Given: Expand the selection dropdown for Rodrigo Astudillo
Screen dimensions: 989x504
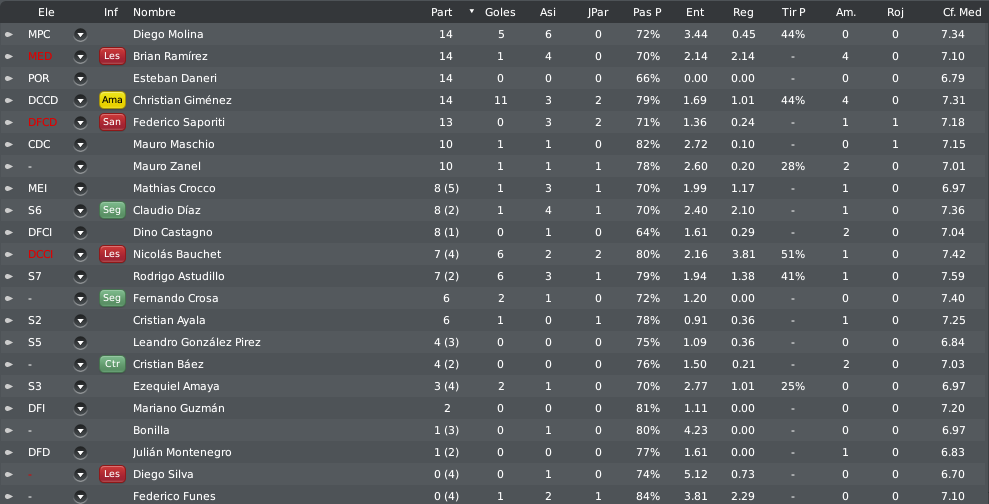Looking at the screenshot, I should pos(80,276).
